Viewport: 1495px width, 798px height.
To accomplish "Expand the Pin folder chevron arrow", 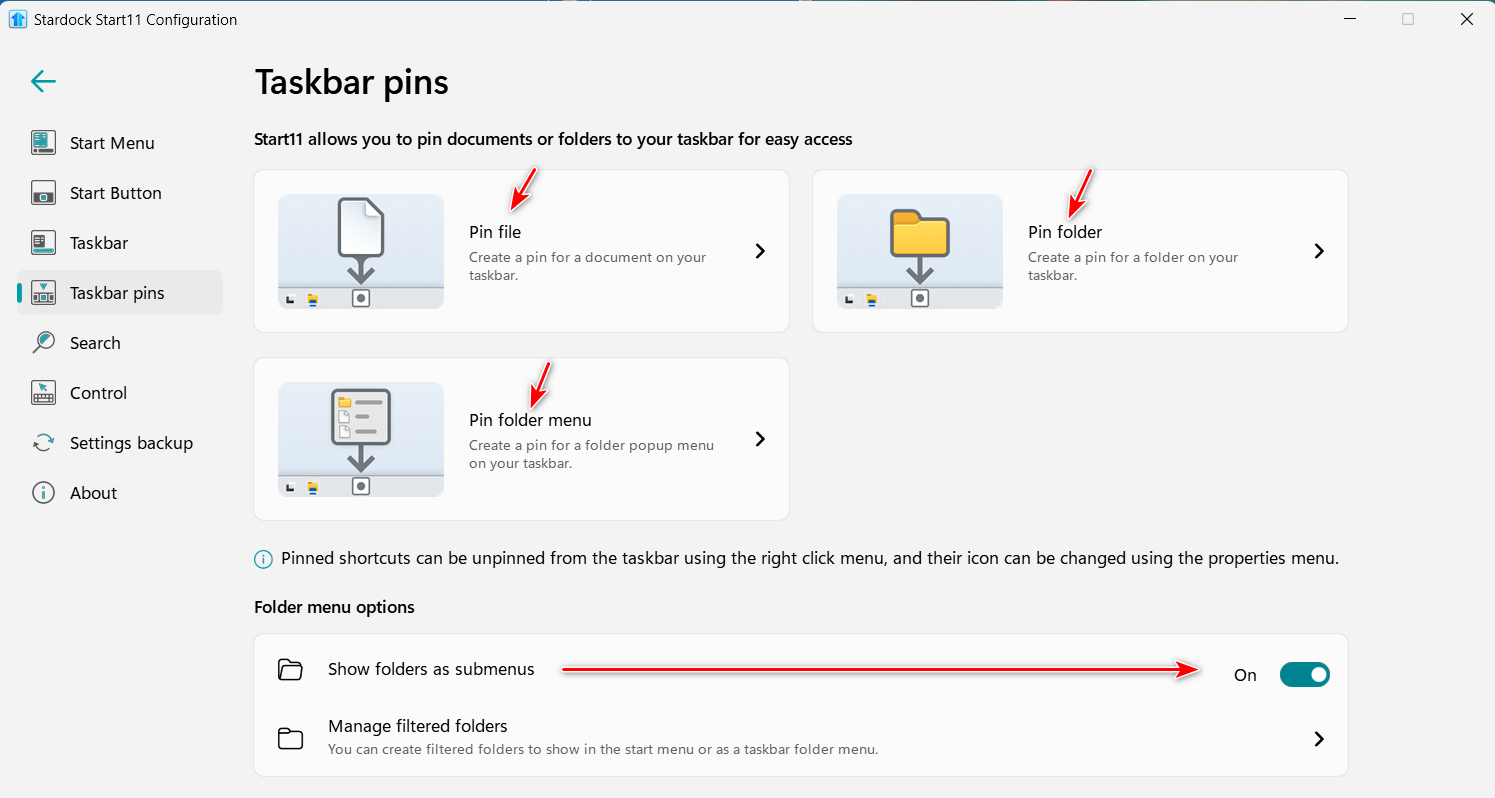I will tap(1319, 251).
